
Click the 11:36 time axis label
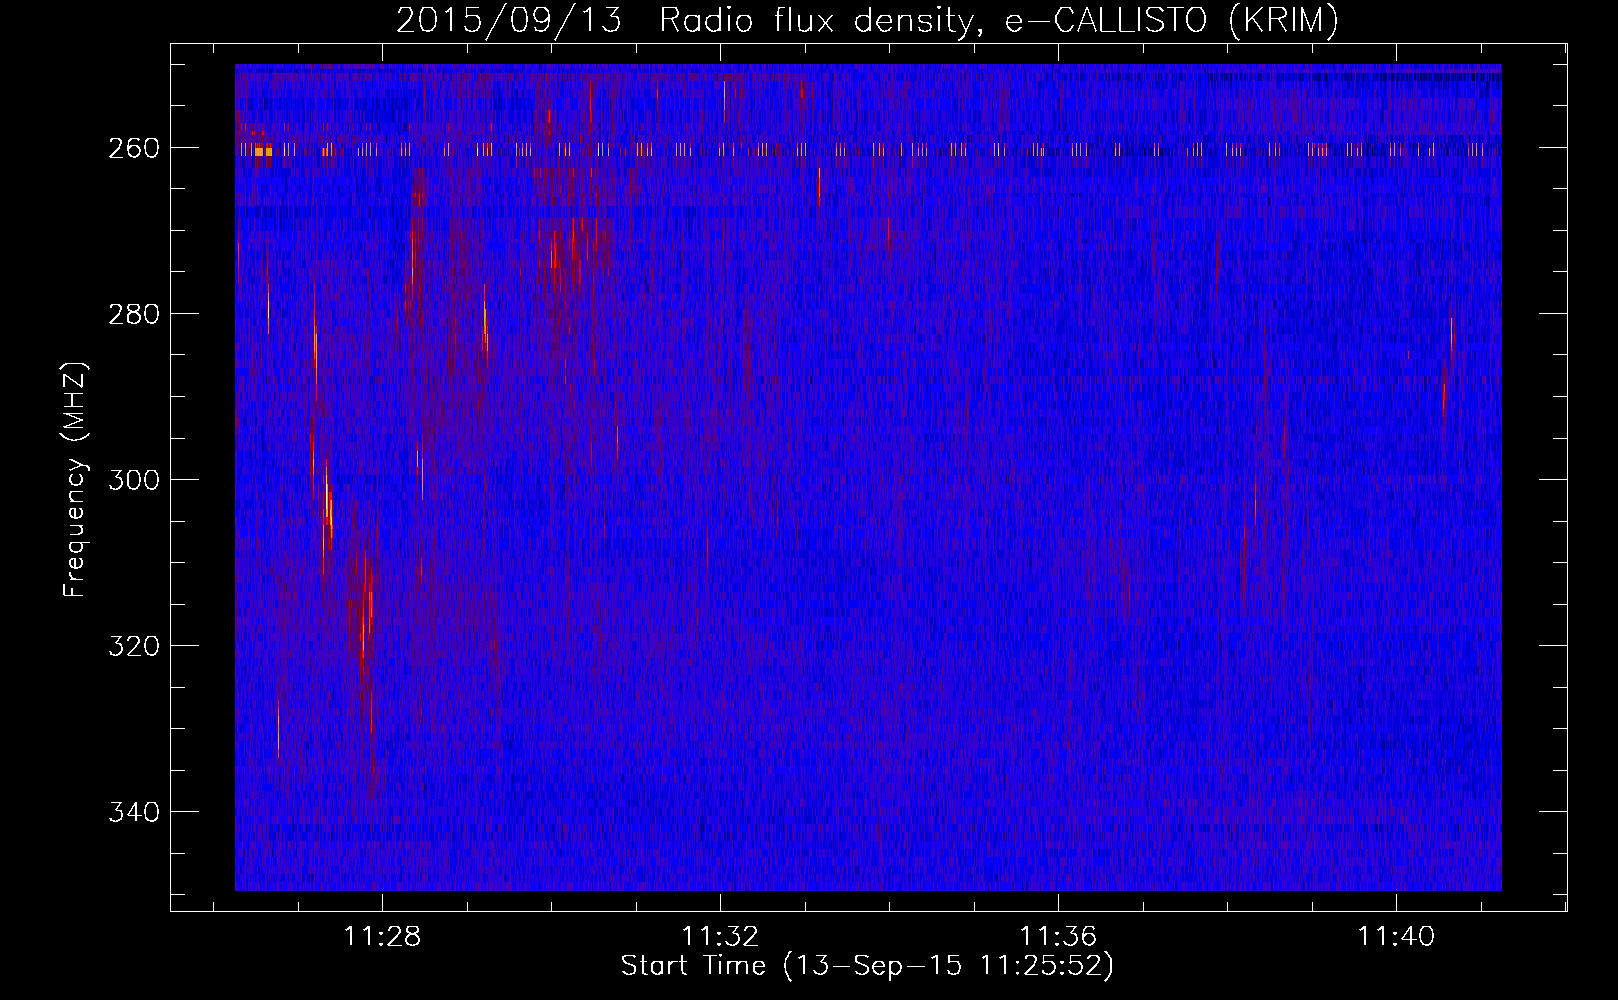(1058, 937)
